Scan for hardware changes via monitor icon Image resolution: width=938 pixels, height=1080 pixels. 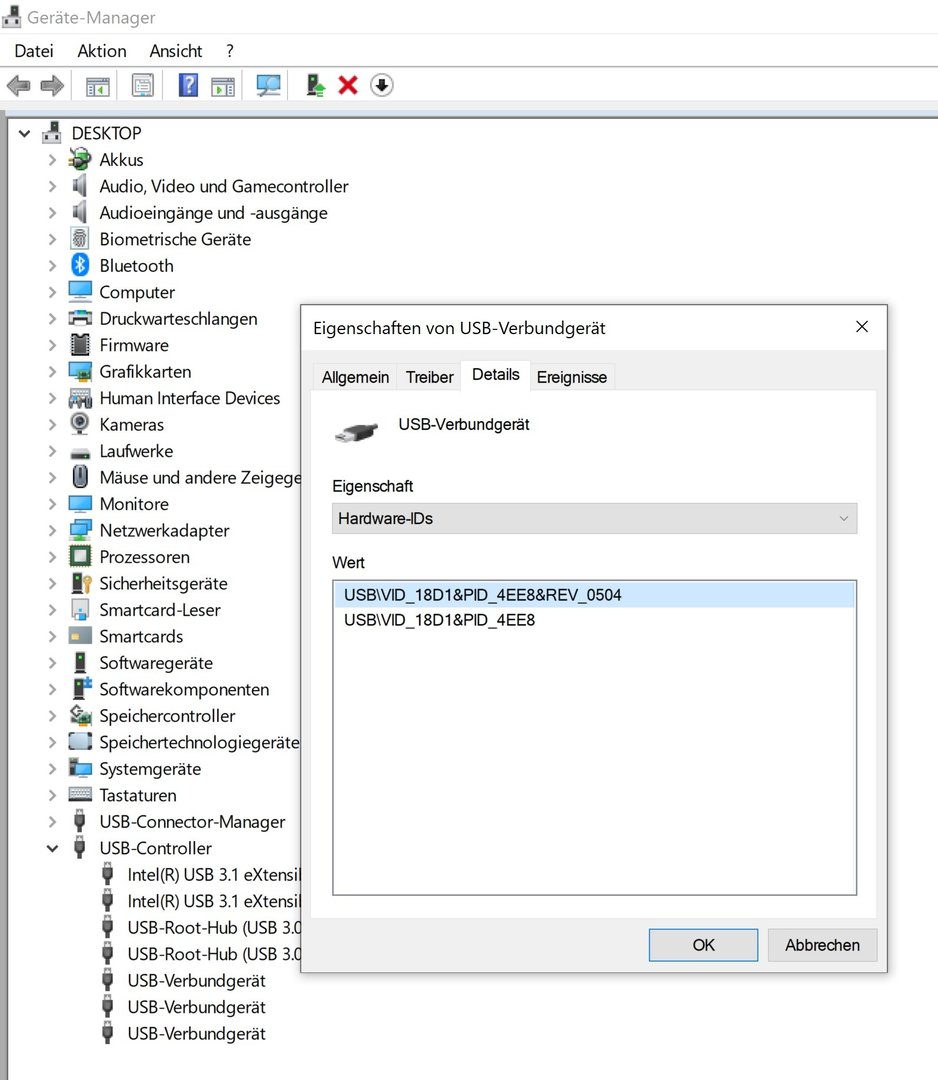(x=268, y=86)
